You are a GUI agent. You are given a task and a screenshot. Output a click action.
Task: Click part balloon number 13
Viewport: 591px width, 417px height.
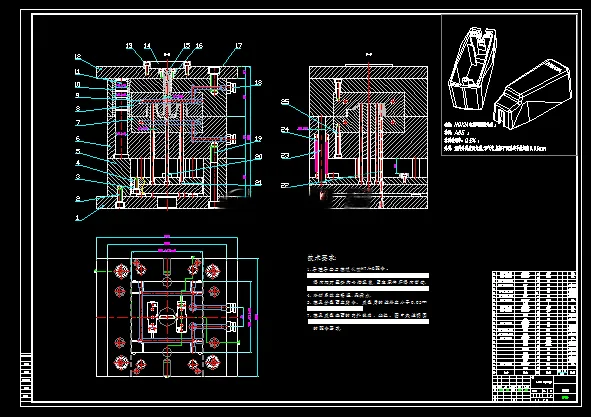click(x=129, y=46)
